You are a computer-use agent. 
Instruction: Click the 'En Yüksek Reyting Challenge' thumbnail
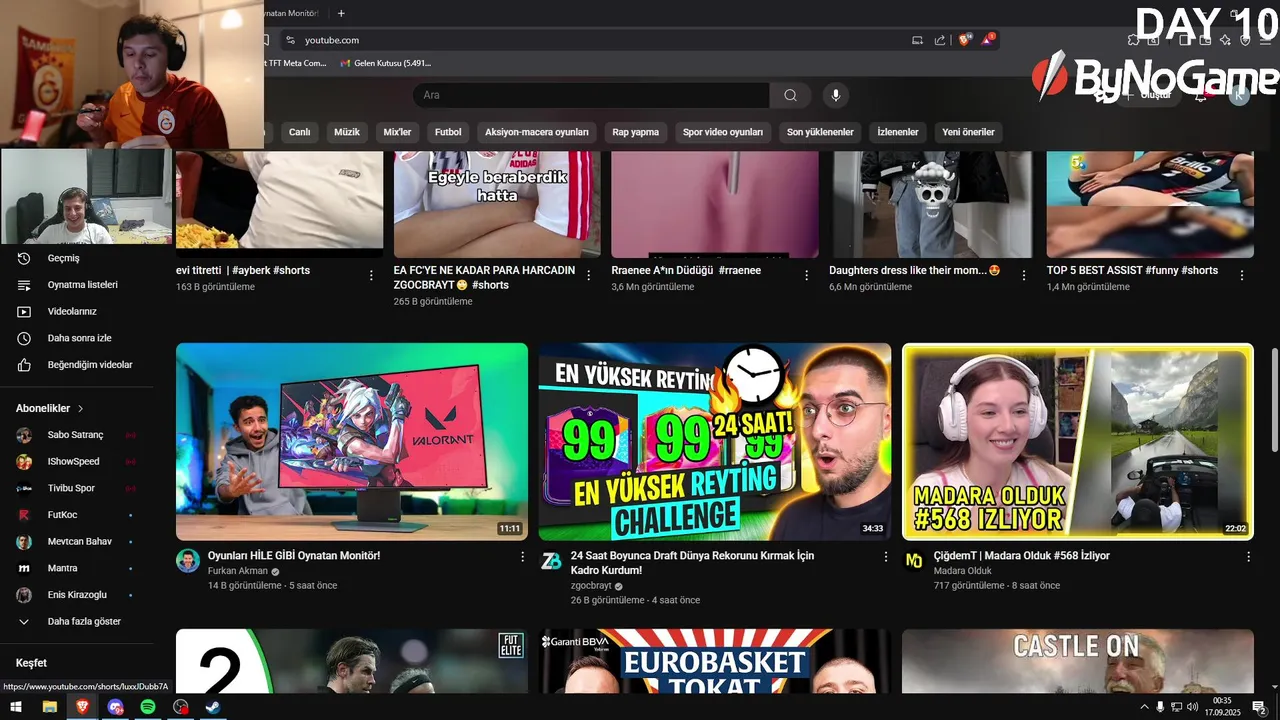715,442
